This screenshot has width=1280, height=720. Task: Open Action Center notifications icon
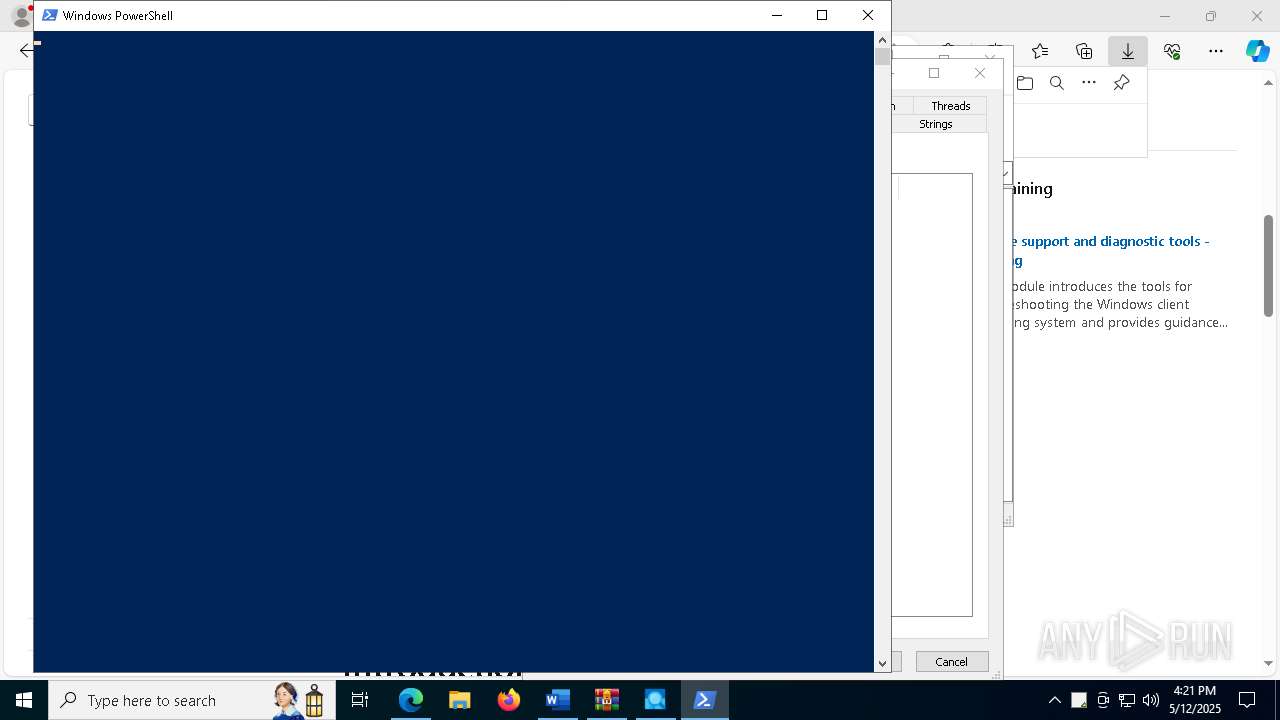1247,700
